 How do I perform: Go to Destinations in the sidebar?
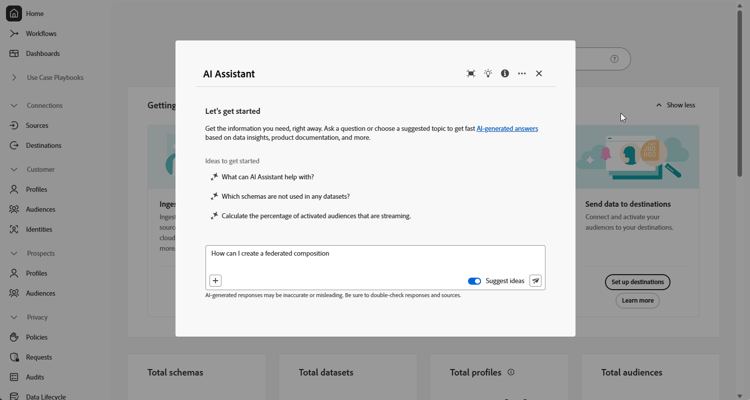(43, 146)
